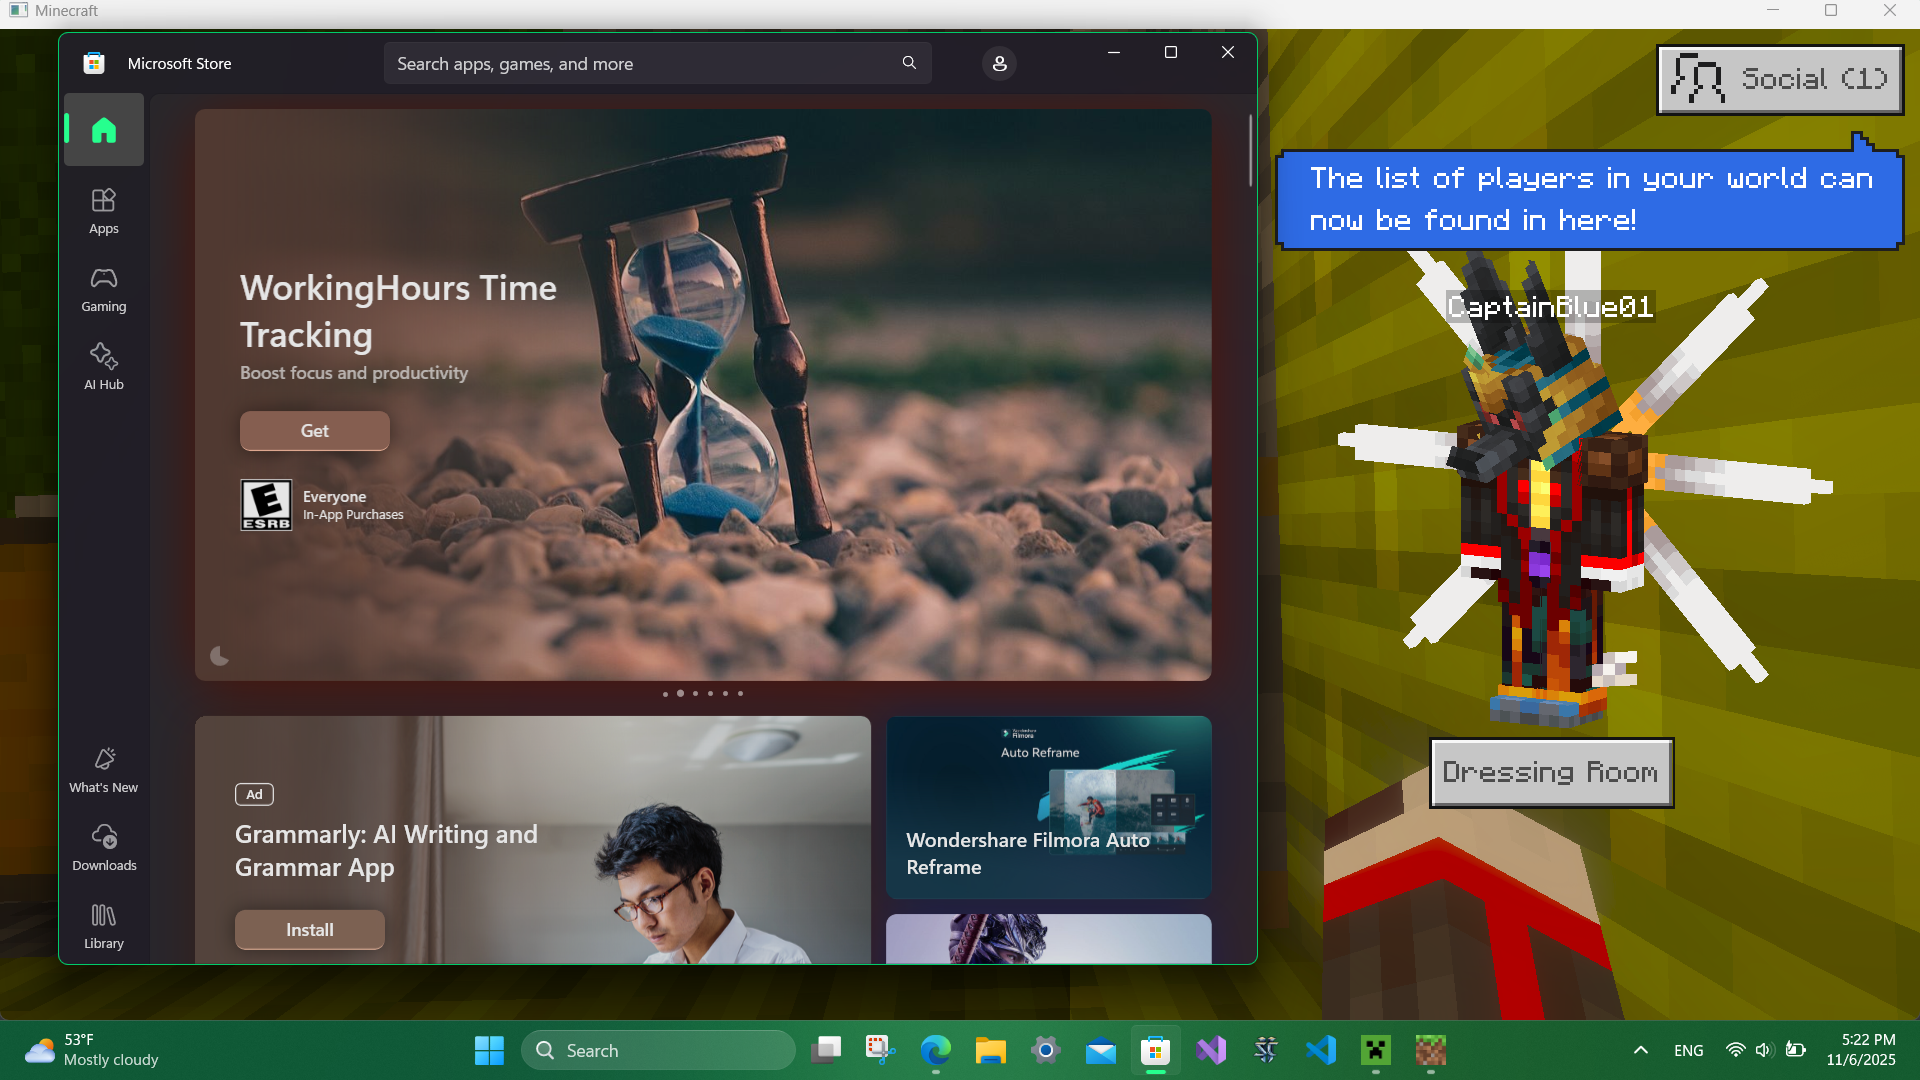Screen dimensions: 1920x1080
Task: Maximize the Microsoft Store window
Action: [x=1171, y=52]
